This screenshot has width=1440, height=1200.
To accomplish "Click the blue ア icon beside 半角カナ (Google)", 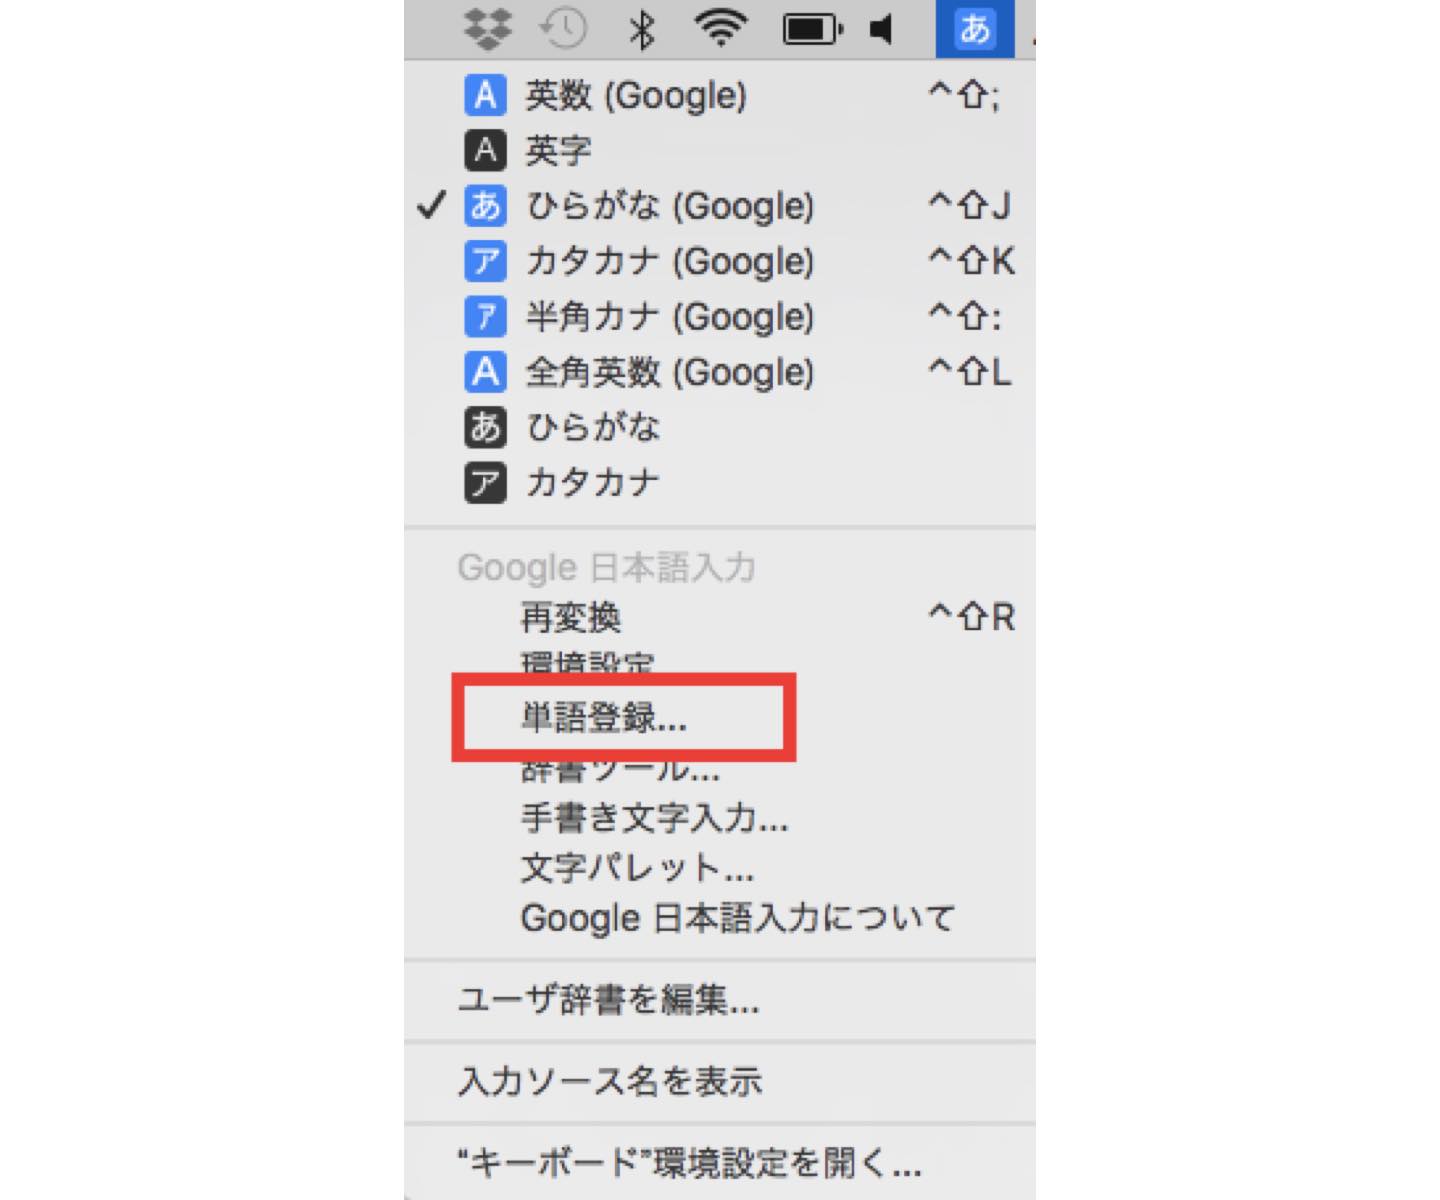I will pos(485,317).
